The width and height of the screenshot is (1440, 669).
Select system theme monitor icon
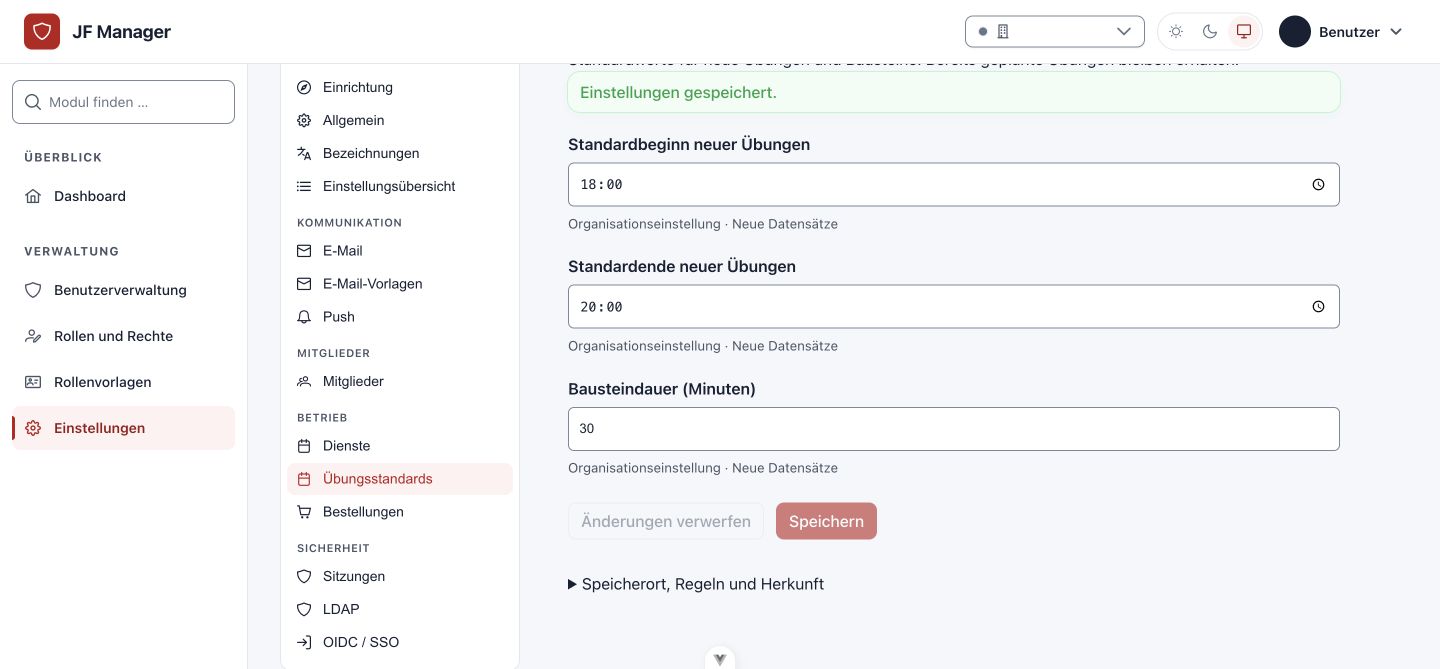coord(1244,32)
